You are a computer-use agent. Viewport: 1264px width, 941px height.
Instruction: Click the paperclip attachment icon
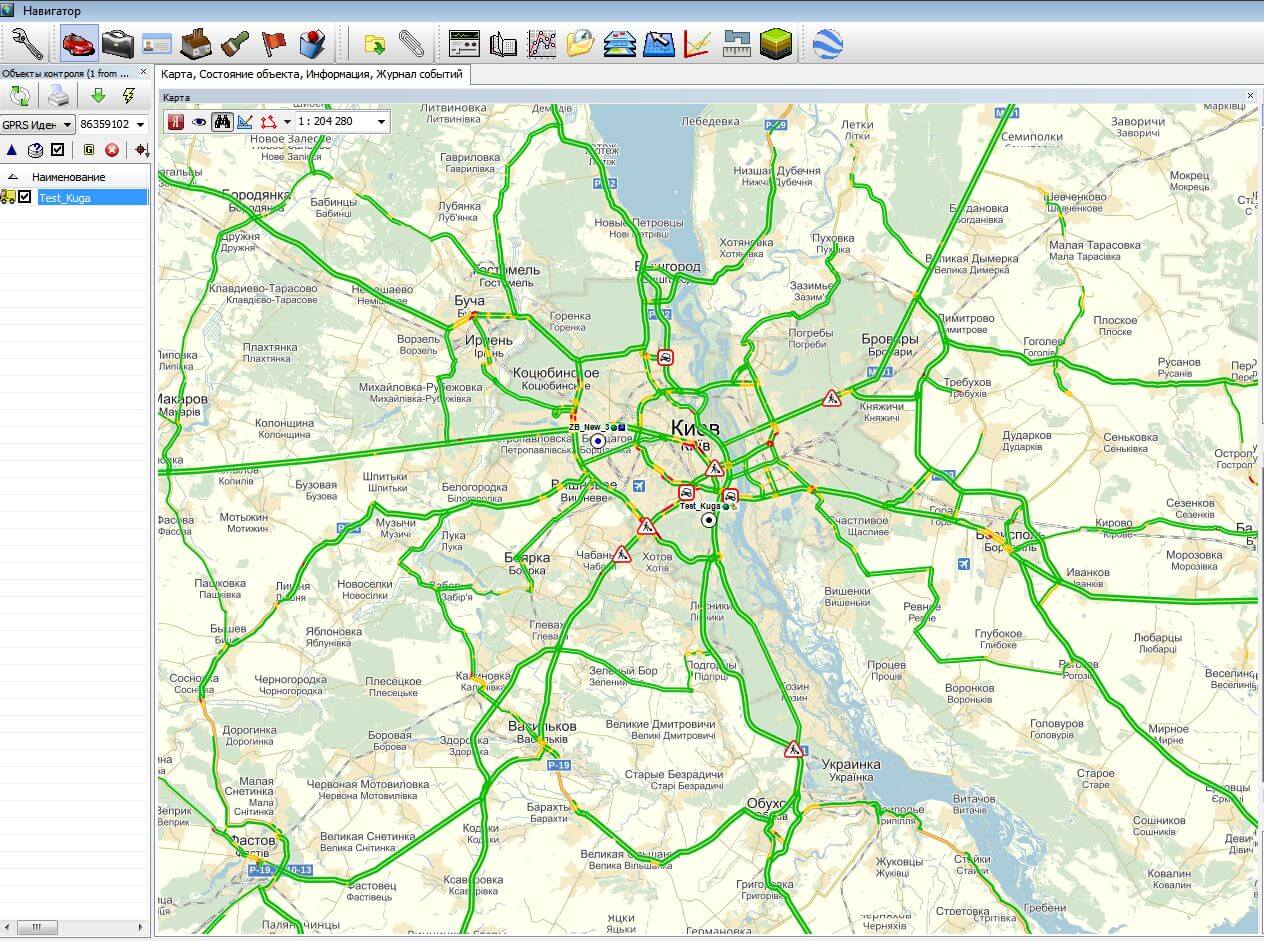point(411,44)
